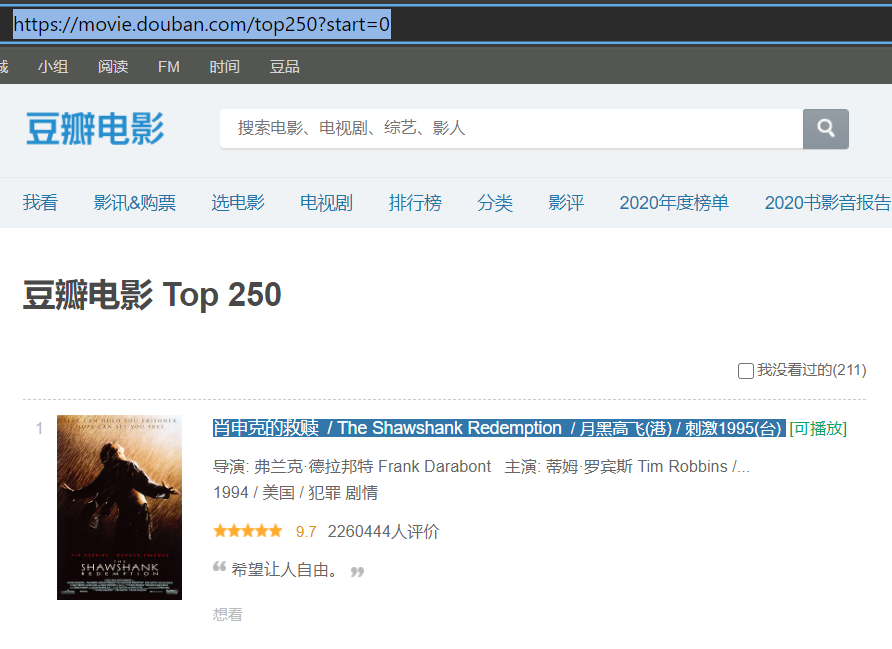
Task: Click the five-star rating under Shawshank Redemption
Action: [247, 530]
